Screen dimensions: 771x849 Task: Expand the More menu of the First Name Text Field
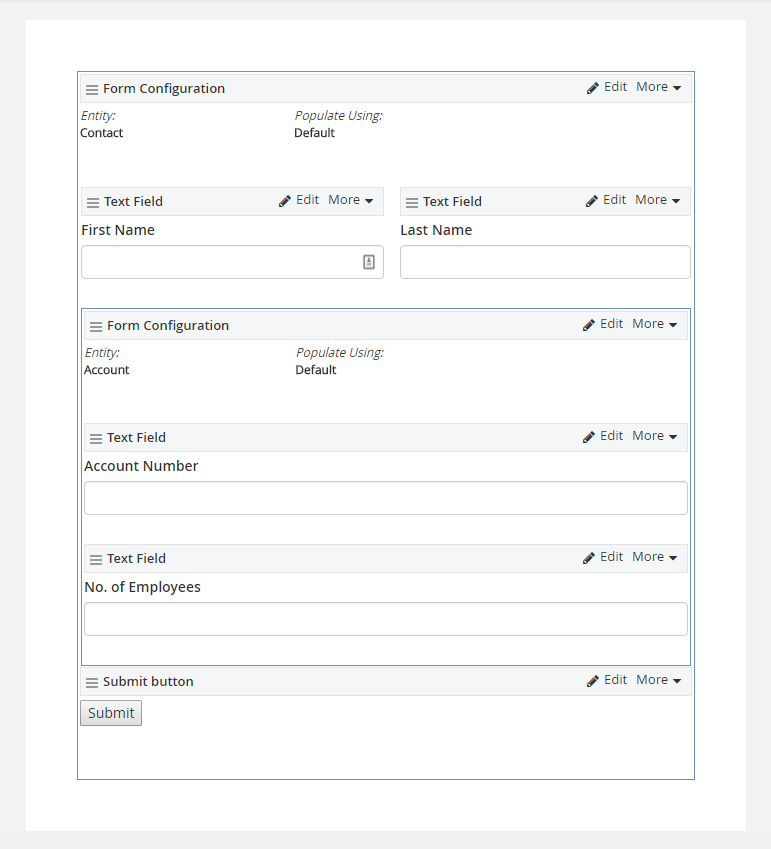350,200
